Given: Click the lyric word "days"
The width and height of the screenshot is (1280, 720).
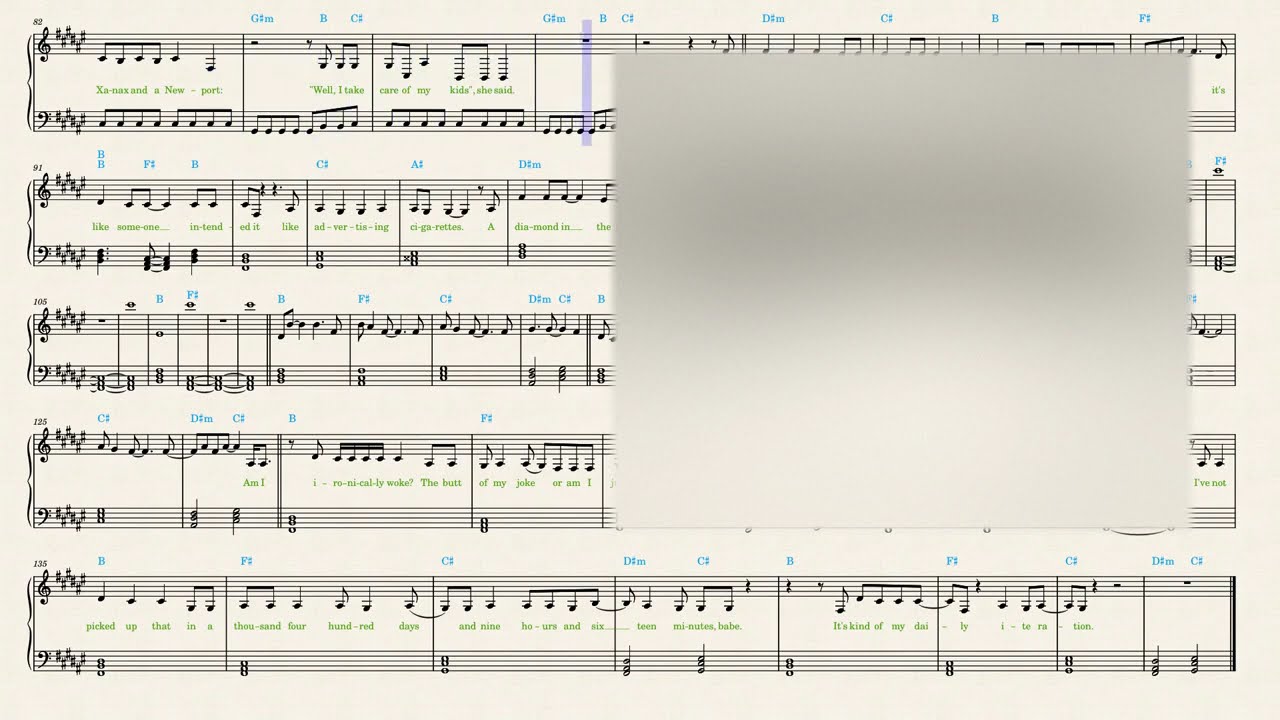Looking at the screenshot, I should pos(408,626).
